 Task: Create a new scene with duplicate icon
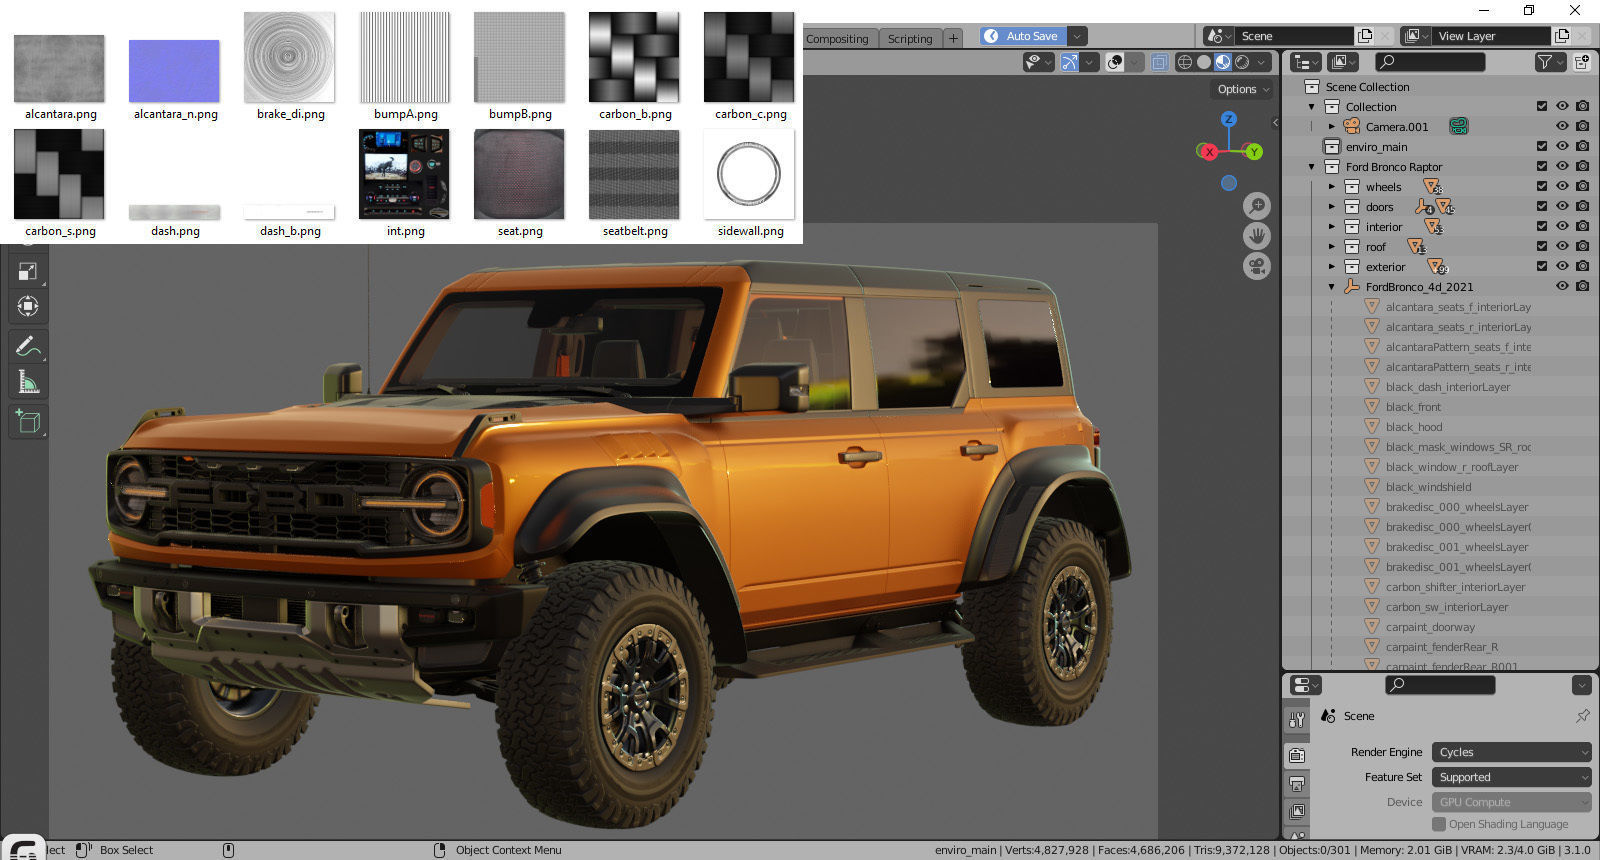tap(1365, 36)
